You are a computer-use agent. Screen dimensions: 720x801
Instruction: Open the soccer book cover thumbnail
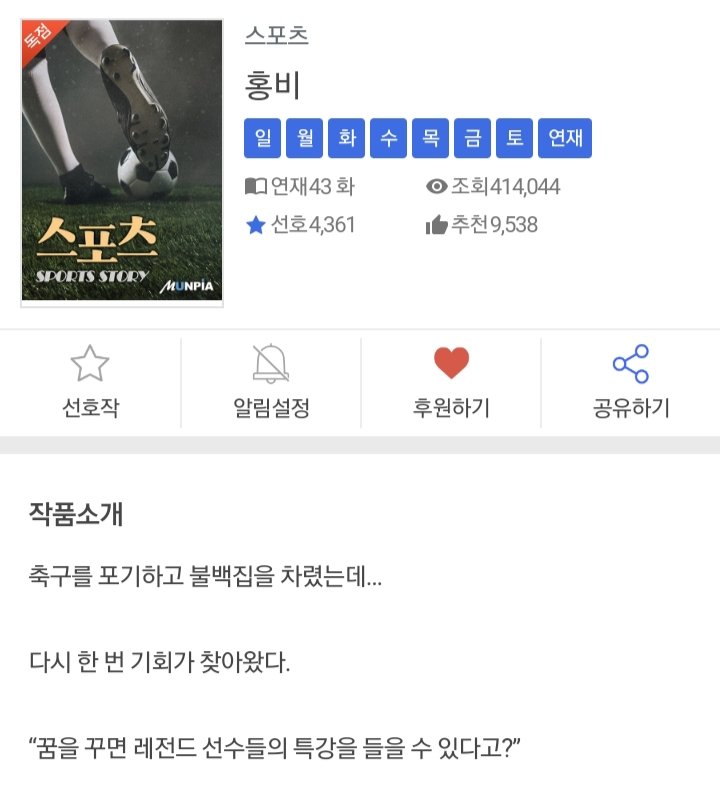click(x=122, y=163)
